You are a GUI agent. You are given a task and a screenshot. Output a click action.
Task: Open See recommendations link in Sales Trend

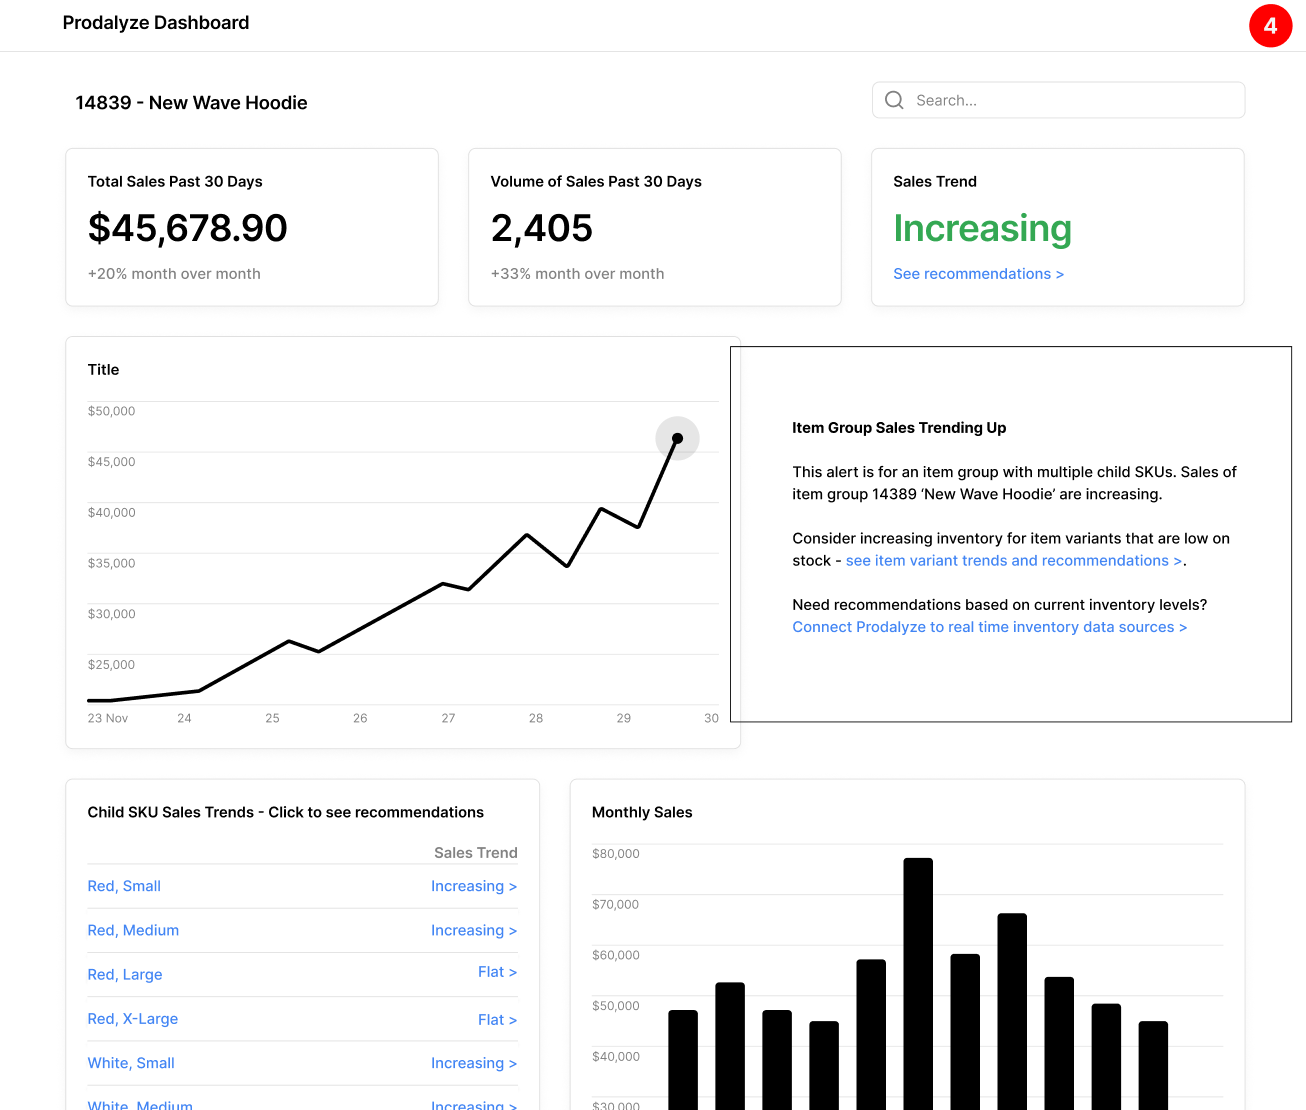978,274
